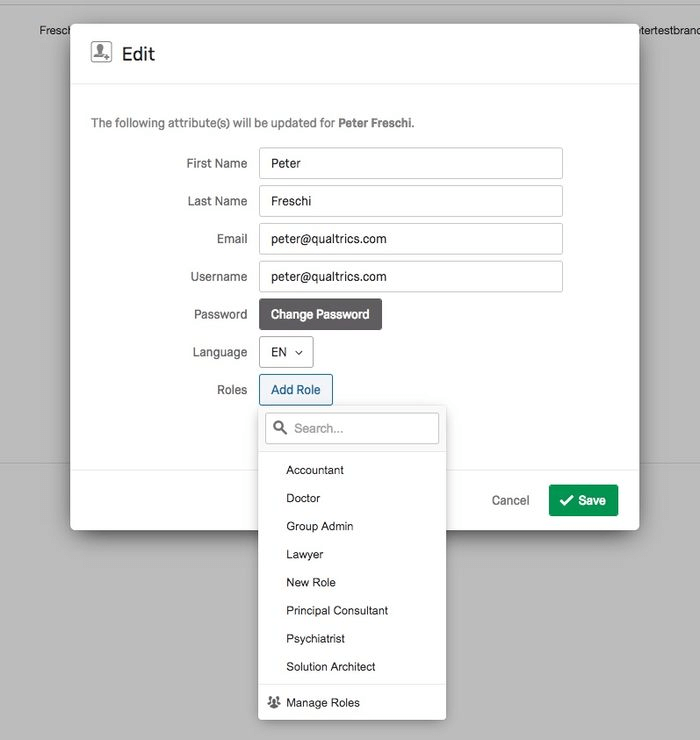Click the role Search box
The width and height of the screenshot is (700, 740).
tap(352, 428)
